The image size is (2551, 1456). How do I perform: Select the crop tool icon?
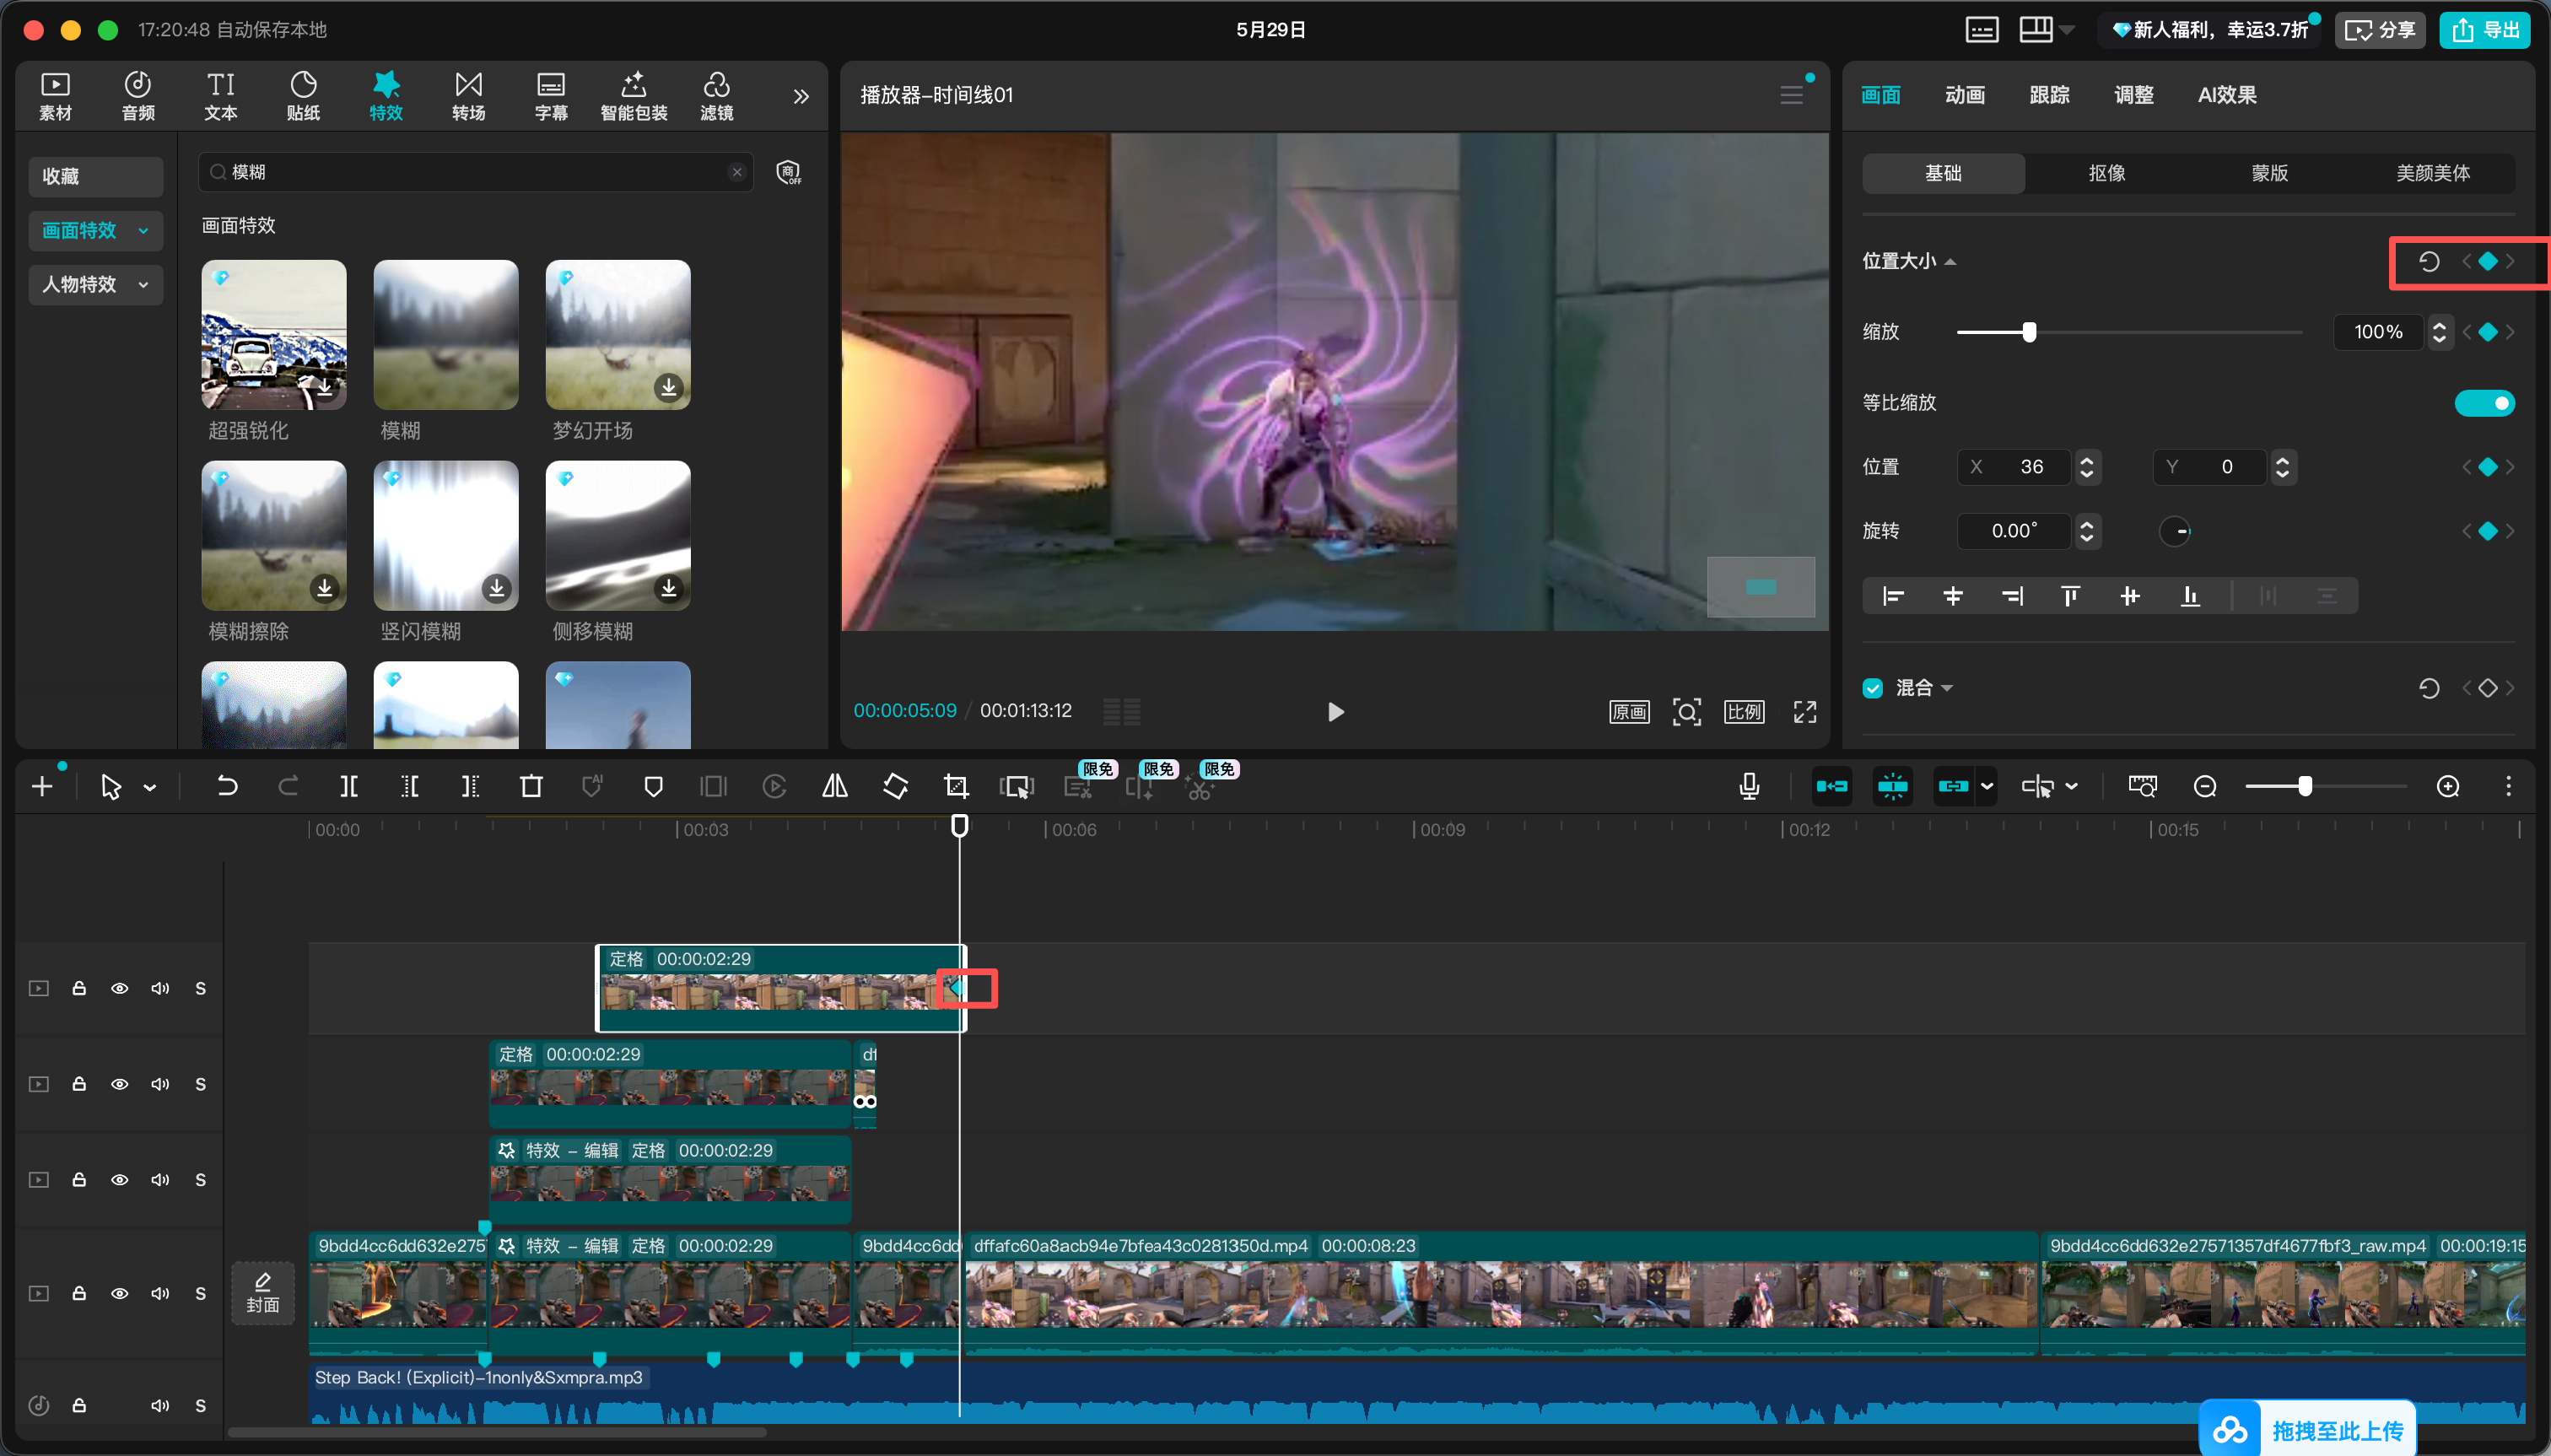pos(956,787)
